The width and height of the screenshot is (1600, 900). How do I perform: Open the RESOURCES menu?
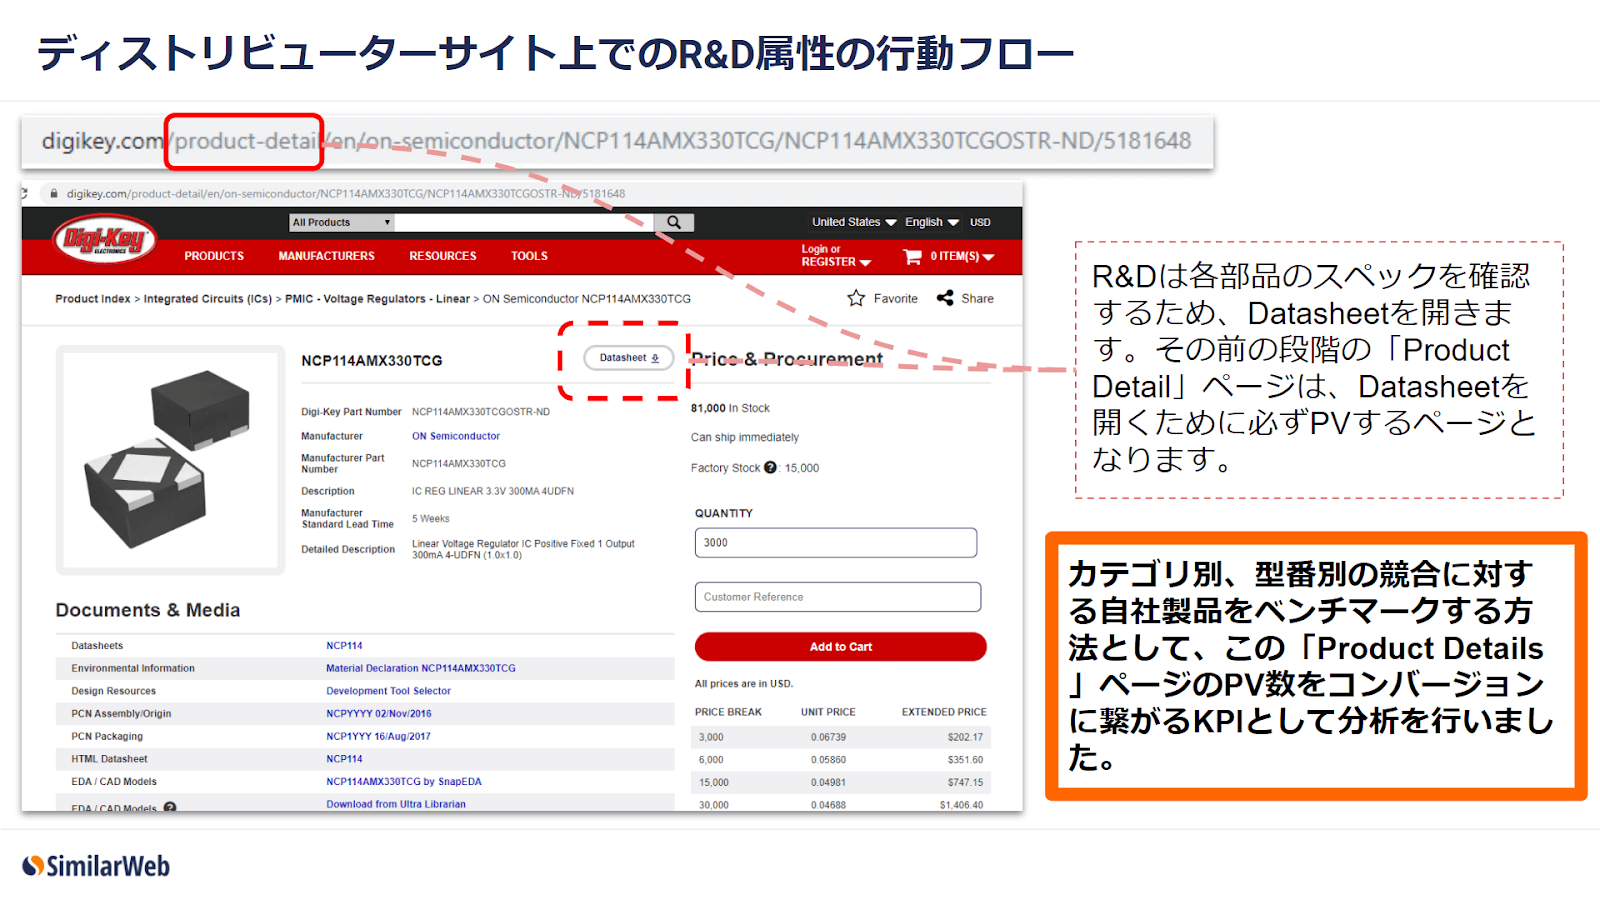pyautogui.click(x=442, y=256)
